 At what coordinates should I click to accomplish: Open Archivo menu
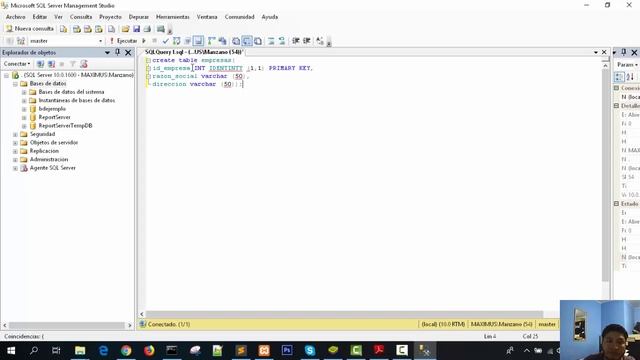pyautogui.click(x=16, y=17)
